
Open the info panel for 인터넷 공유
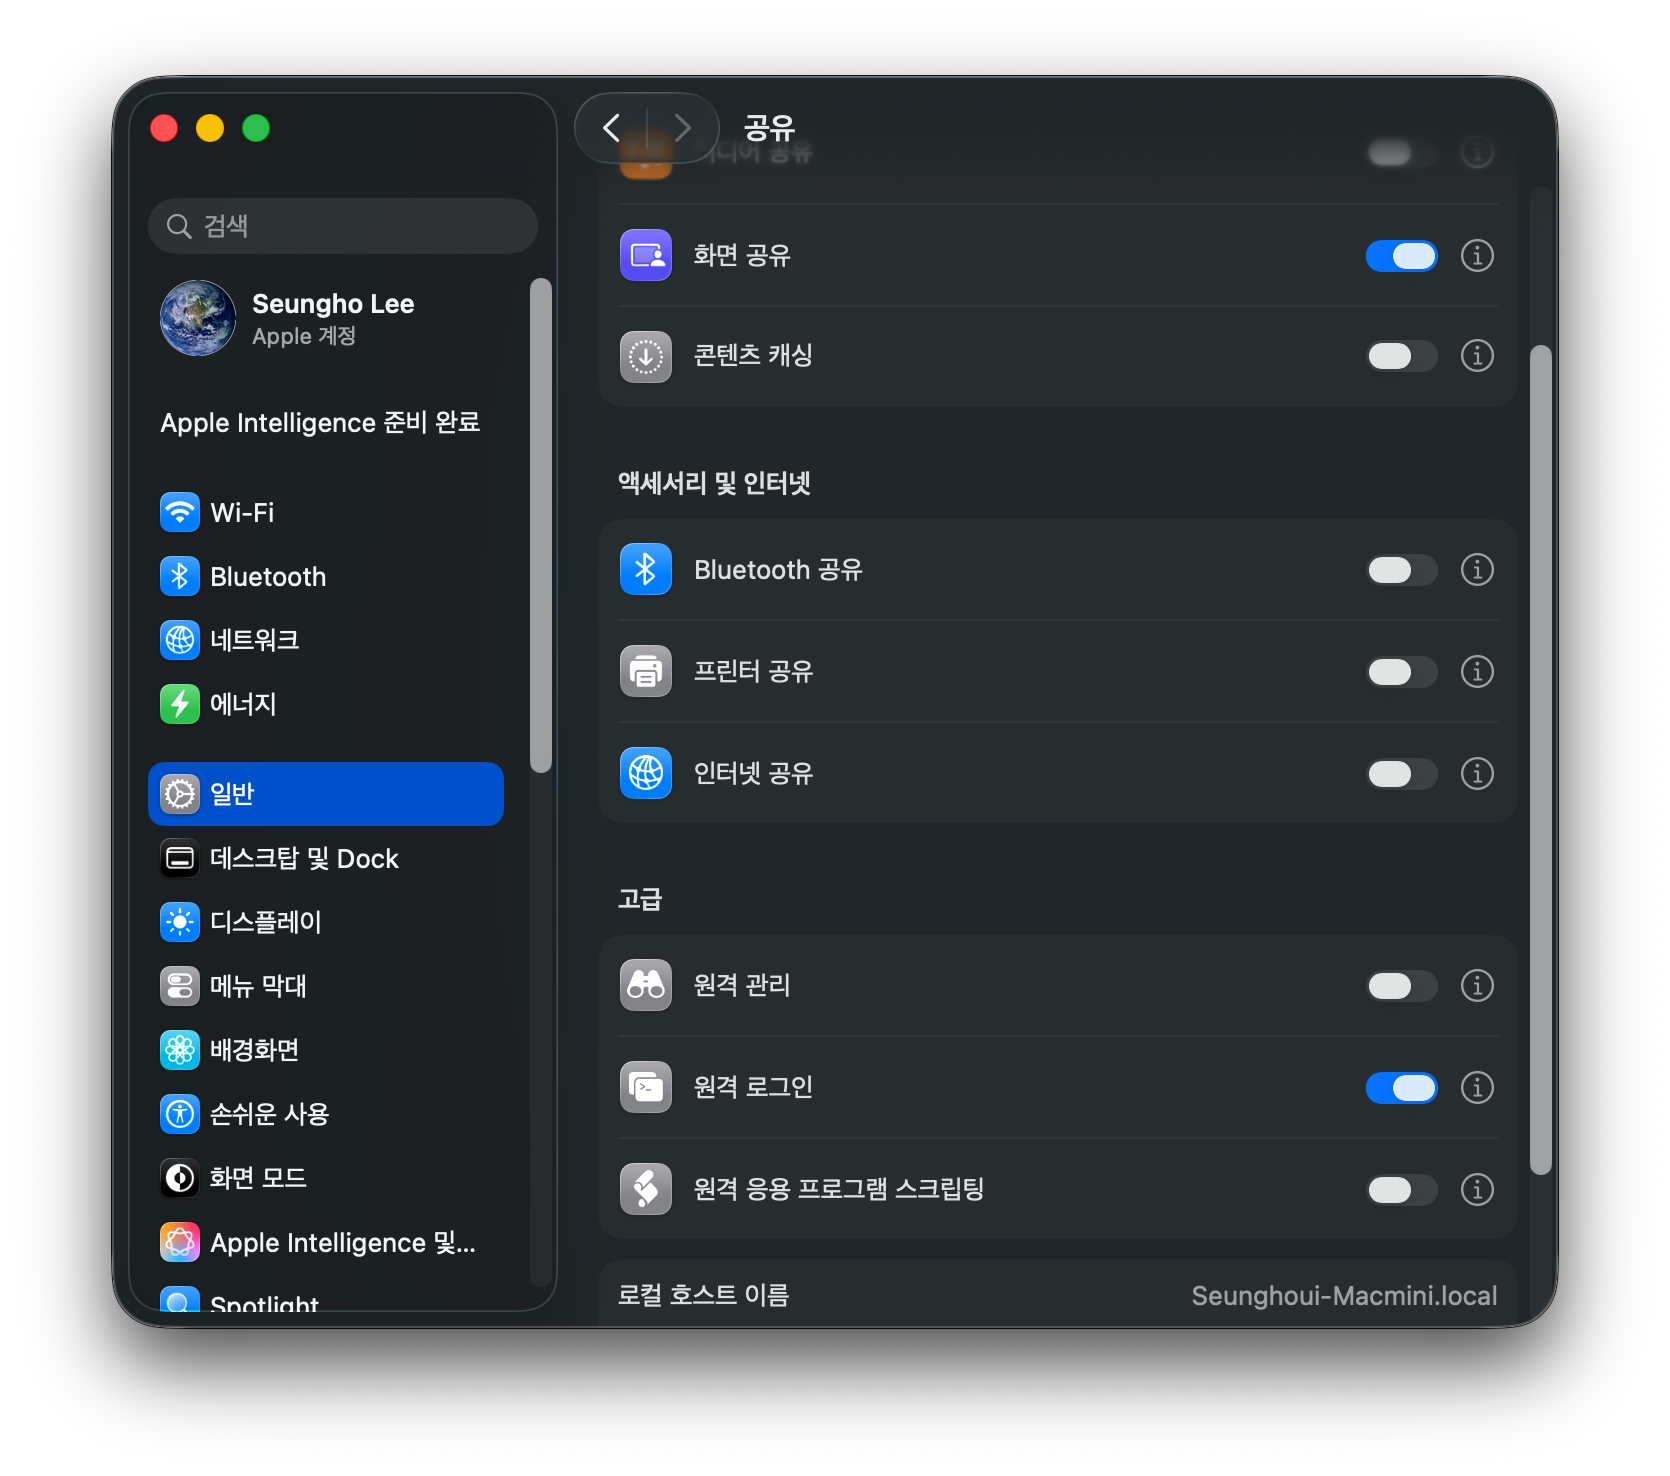pos(1476,774)
